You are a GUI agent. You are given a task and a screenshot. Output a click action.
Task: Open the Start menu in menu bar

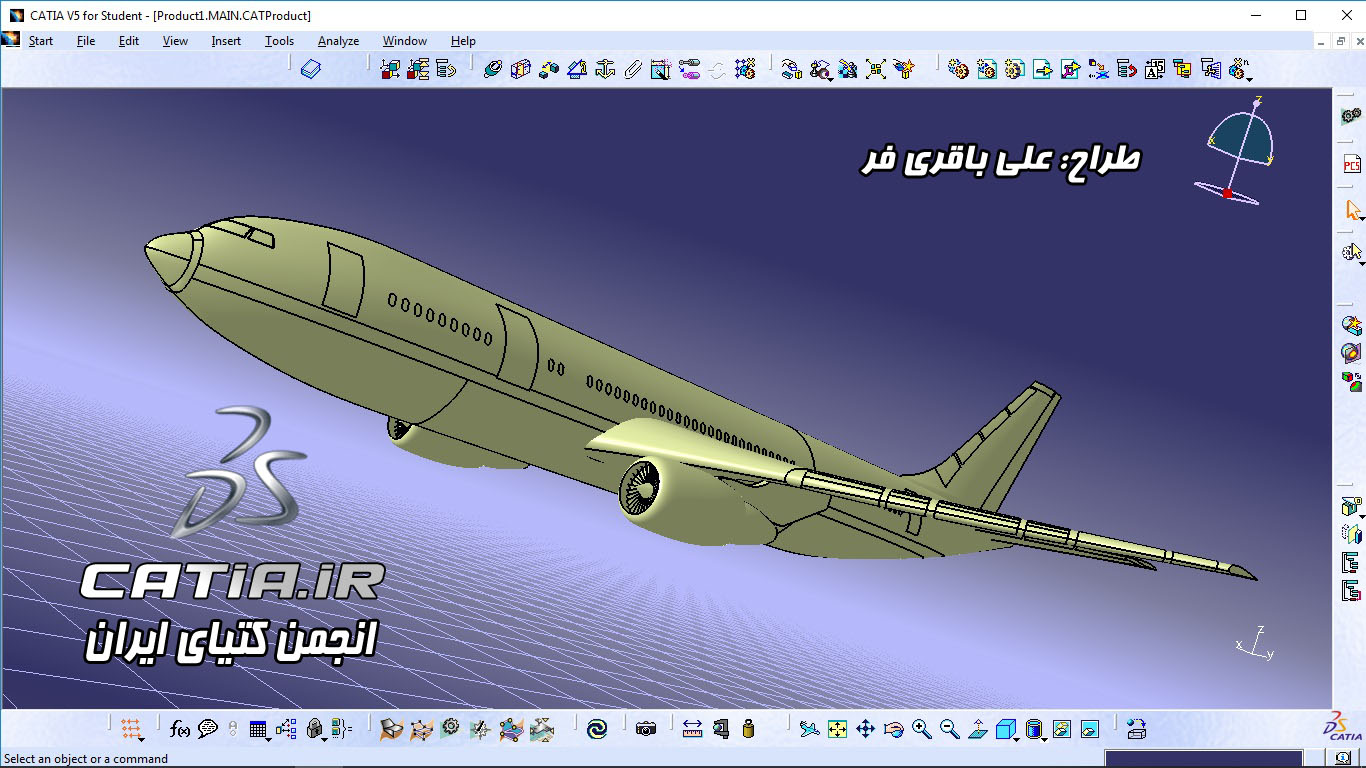click(x=41, y=41)
